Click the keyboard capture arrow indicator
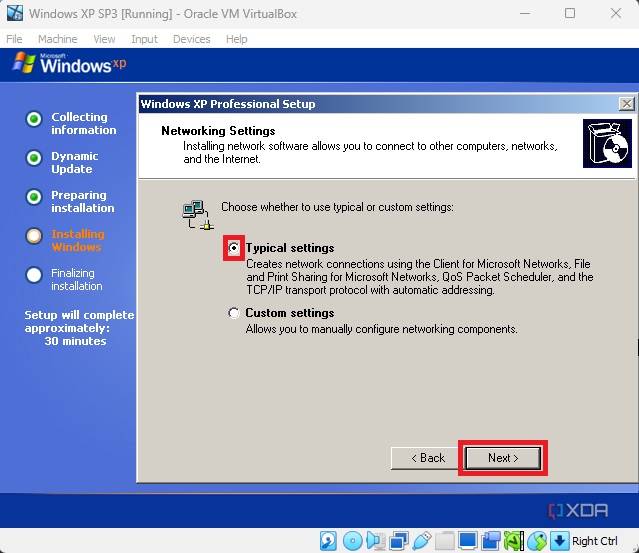Screen dimensions: 639x553 tap(560, 541)
